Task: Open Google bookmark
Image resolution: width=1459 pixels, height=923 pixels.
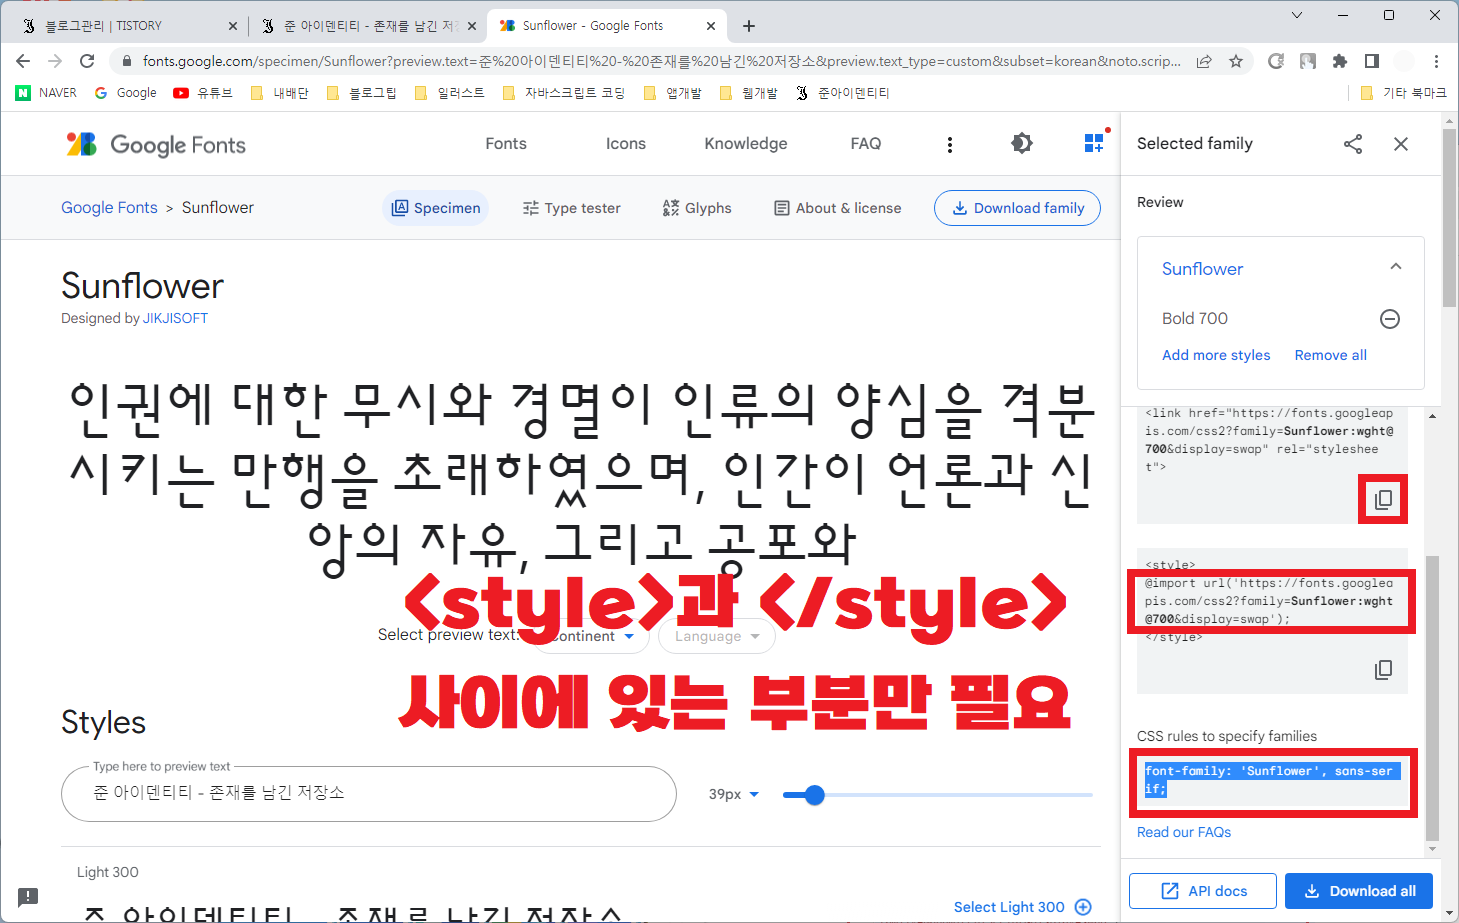Action: tap(126, 93)
